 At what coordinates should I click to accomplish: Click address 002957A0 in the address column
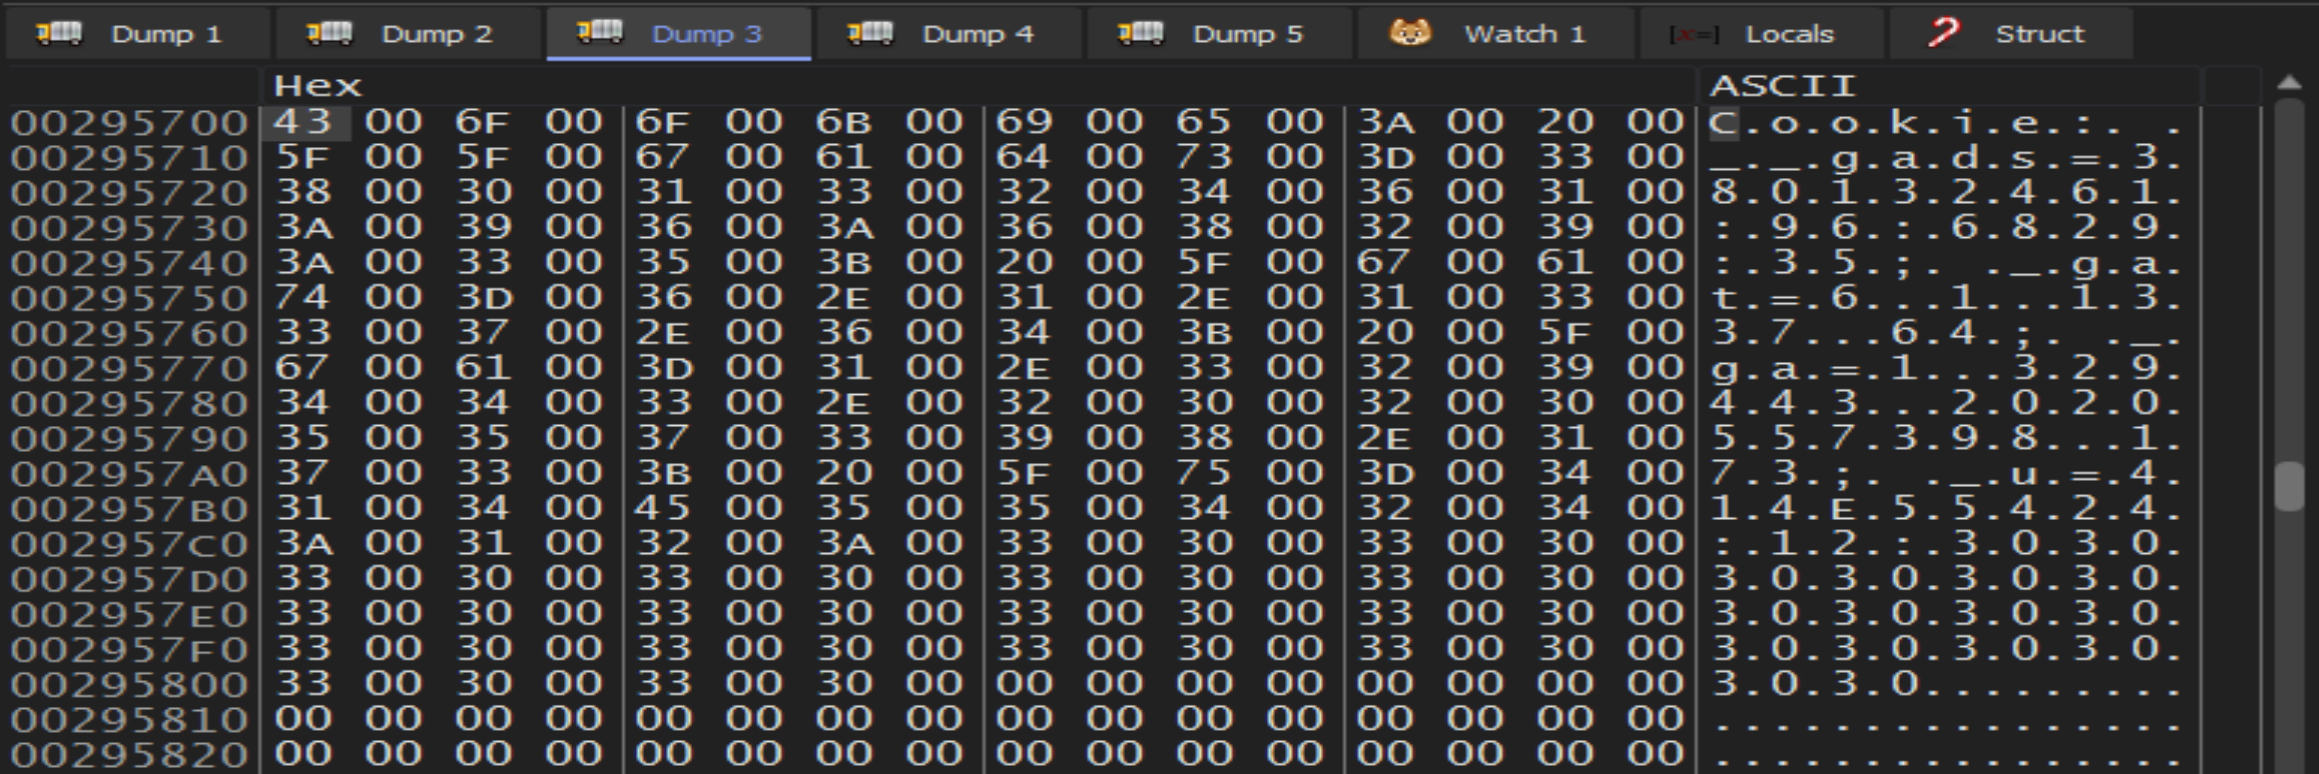[129, 474]
